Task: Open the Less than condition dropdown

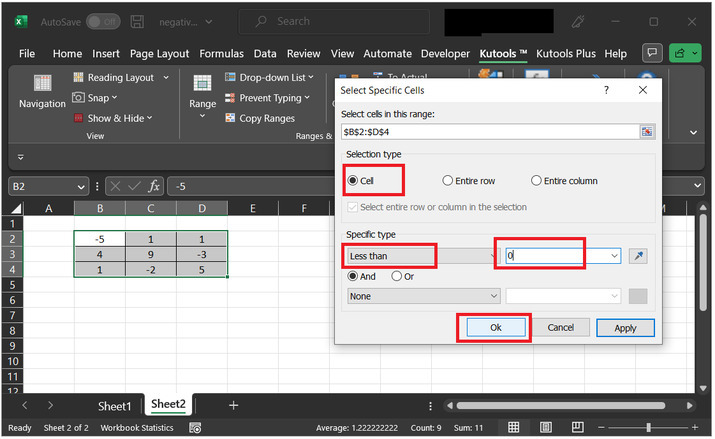Action: pos(422,256)
